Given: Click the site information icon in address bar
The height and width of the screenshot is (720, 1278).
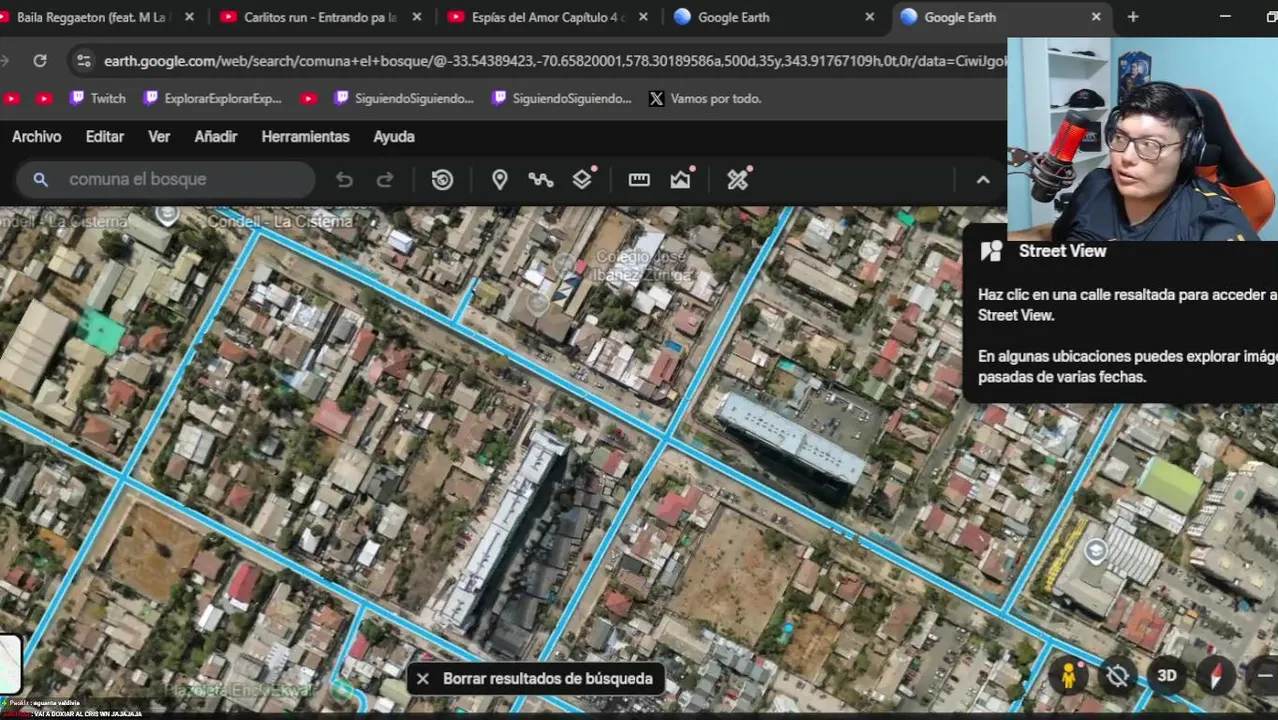Looking at the screenshot, I should (84, 61).
